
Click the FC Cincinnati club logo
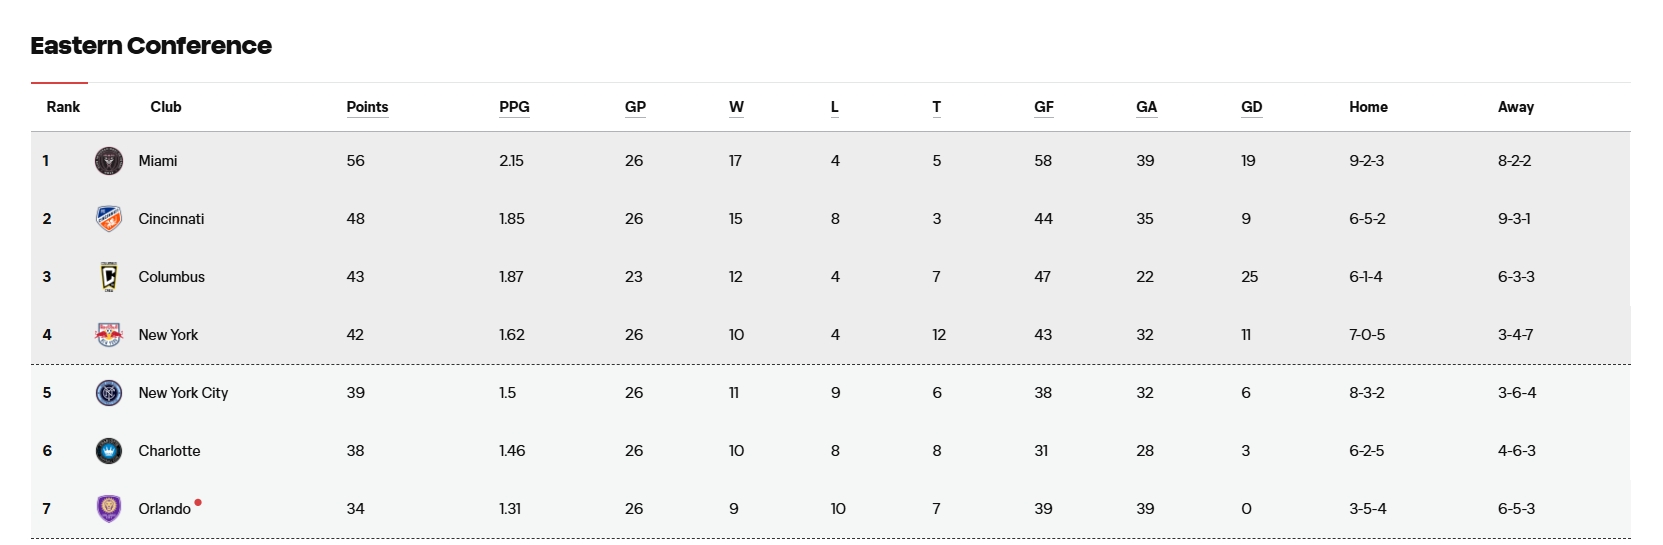pos(109,219)
